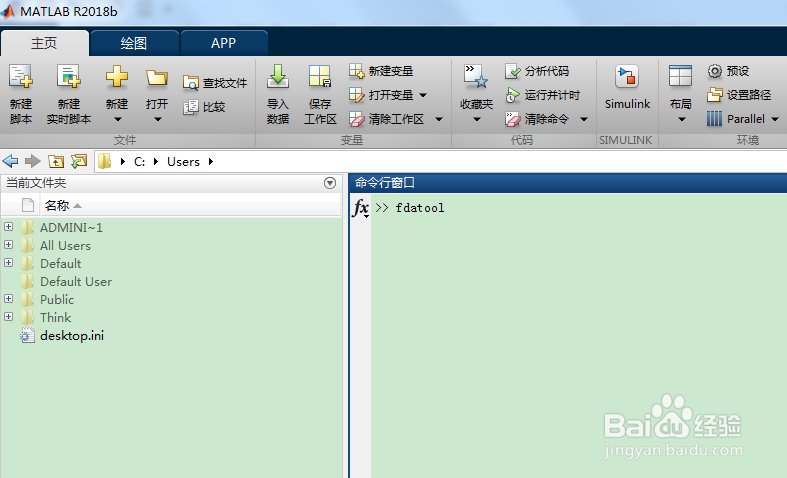
Task: Click the Users path segment
Action: pyautogui.click(x=183, y=162)
